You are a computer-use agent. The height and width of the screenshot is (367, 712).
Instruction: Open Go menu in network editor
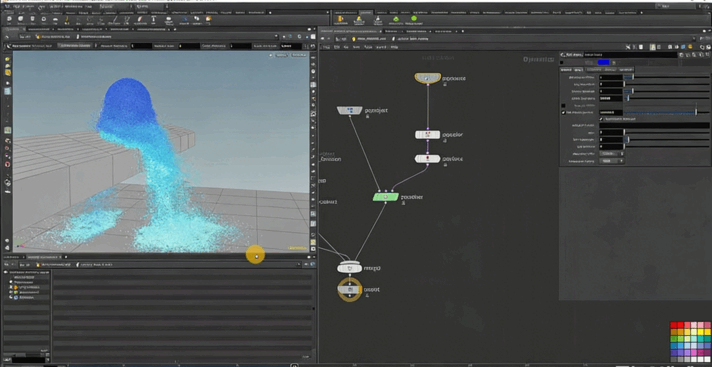click(346, 47)
